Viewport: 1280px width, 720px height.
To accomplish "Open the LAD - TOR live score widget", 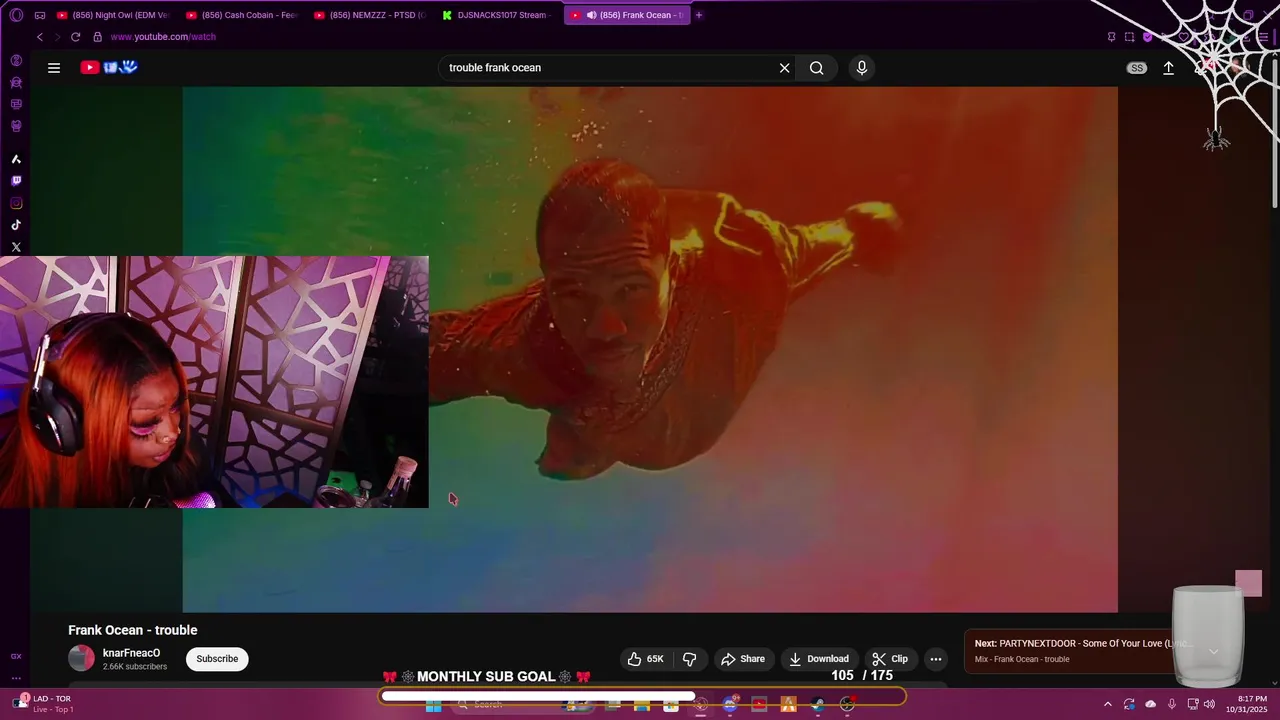I will coord(43,704).
